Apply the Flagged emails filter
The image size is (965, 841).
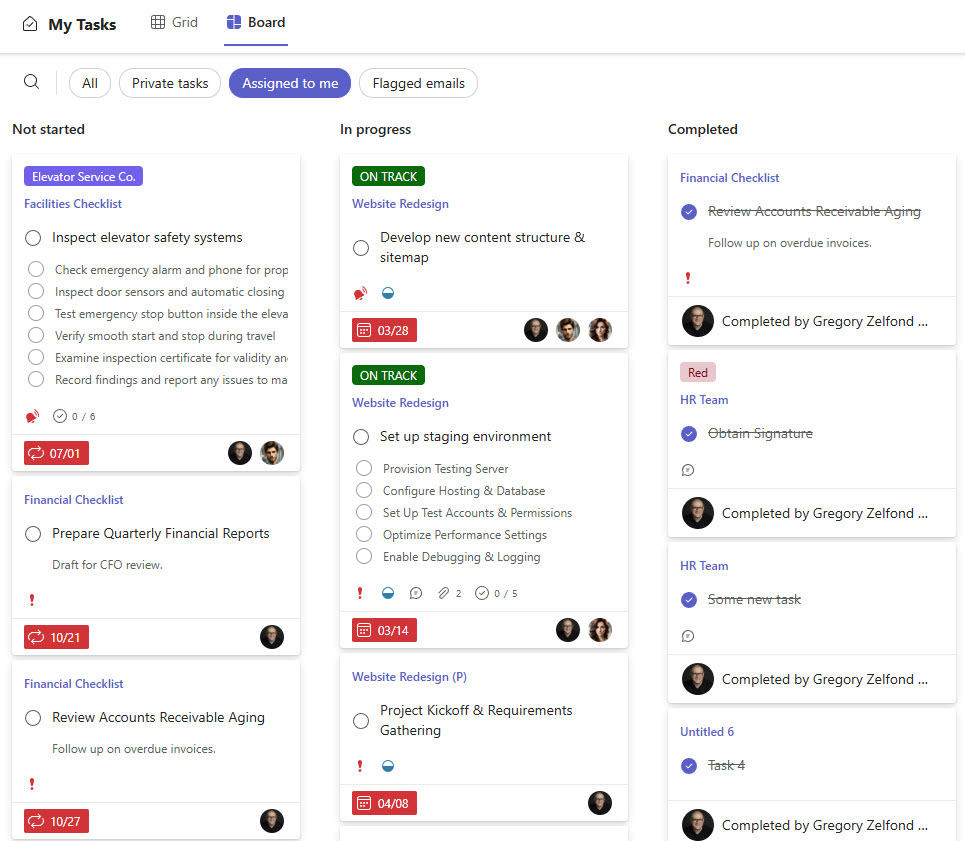coord(418,83)
